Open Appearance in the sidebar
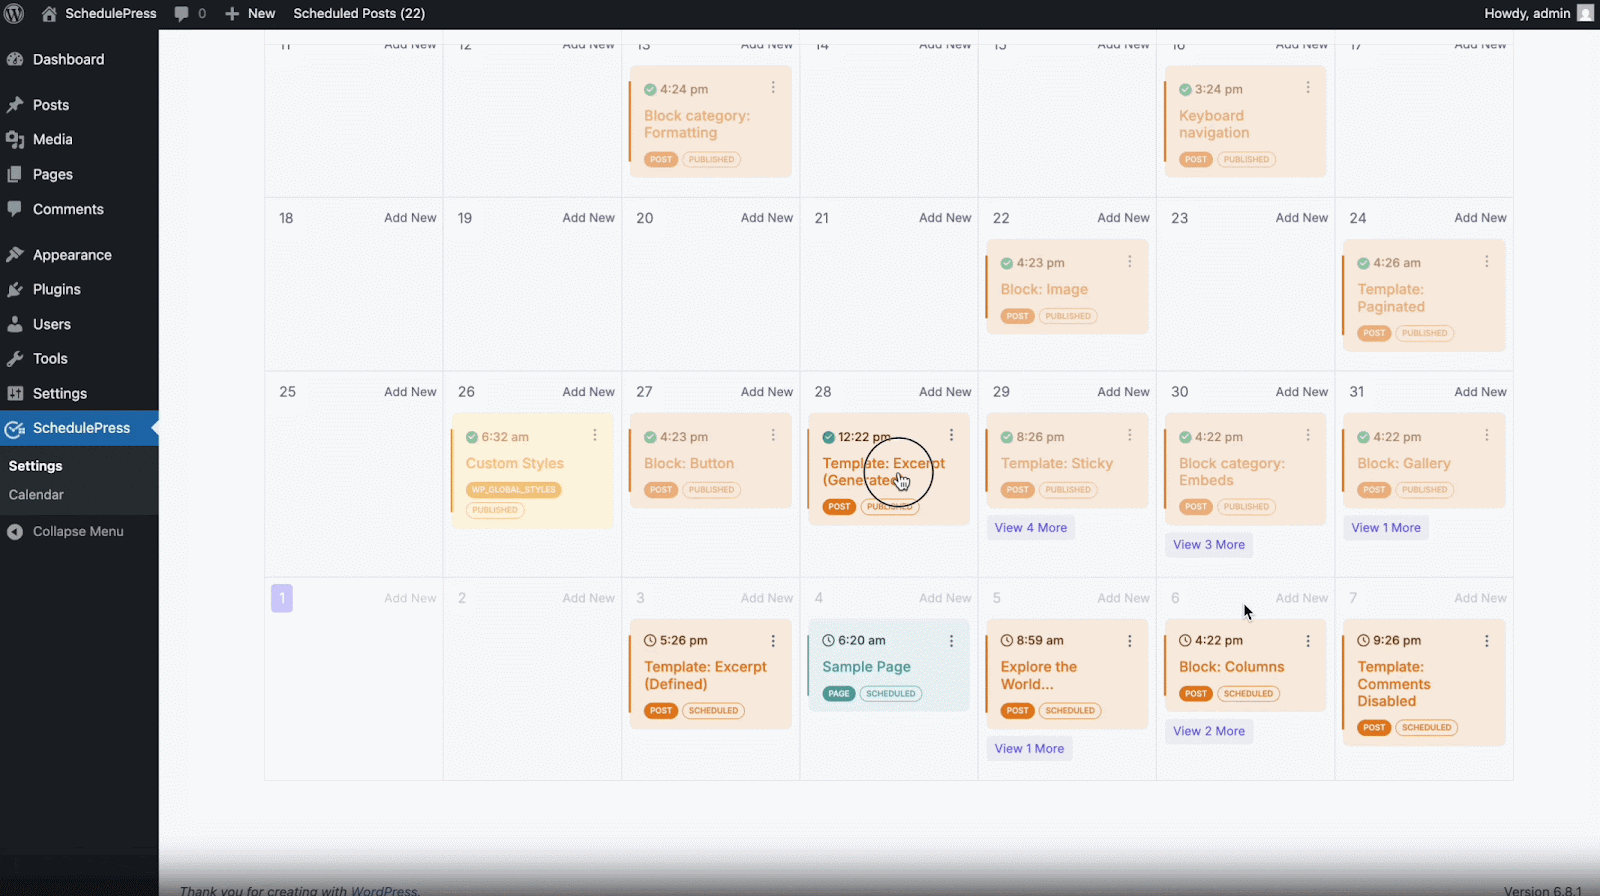The height and width of the screenshot is (896, 1600). coord(71,255)
